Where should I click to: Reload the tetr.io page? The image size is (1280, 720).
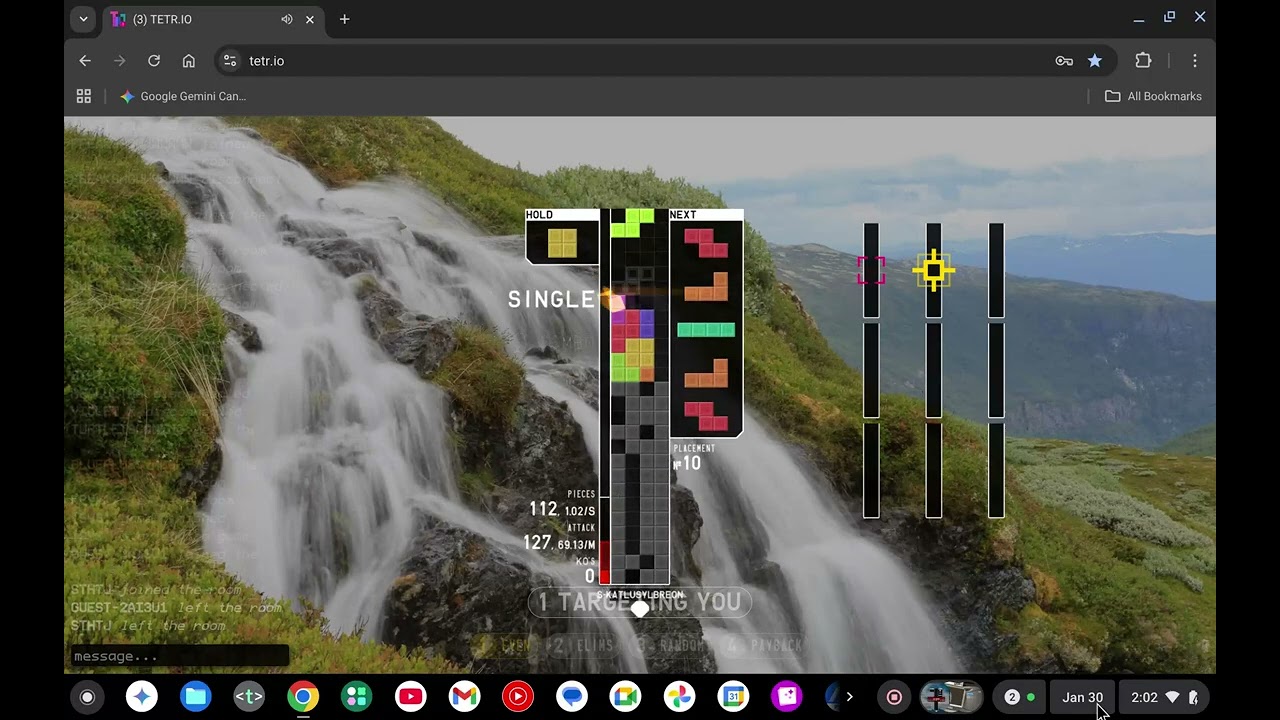pyautogui.click(x=154, y=61)
